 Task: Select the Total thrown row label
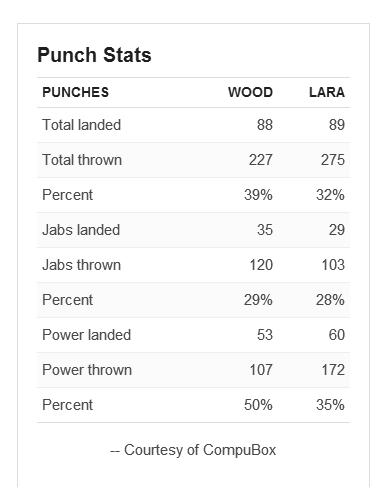[x=82, y=160]
